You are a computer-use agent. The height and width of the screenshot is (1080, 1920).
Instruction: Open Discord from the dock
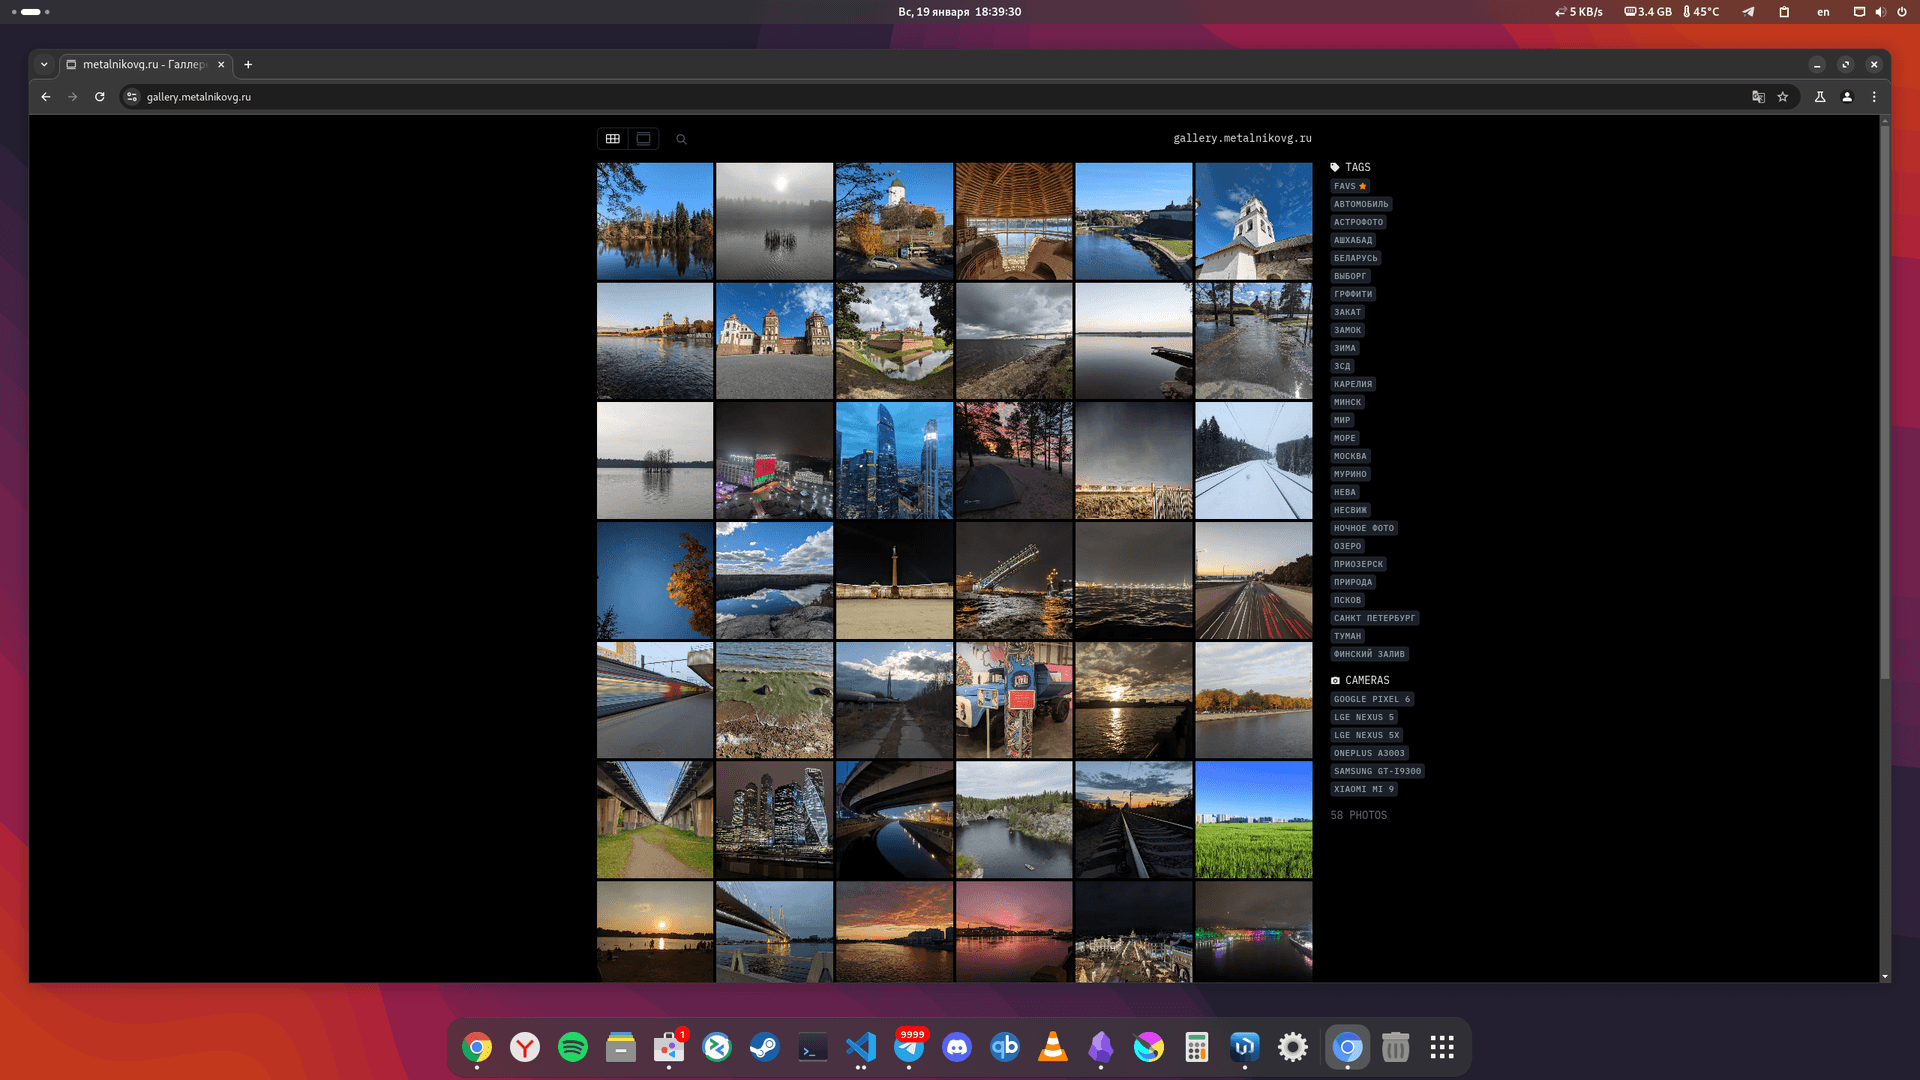[957, 1047]
